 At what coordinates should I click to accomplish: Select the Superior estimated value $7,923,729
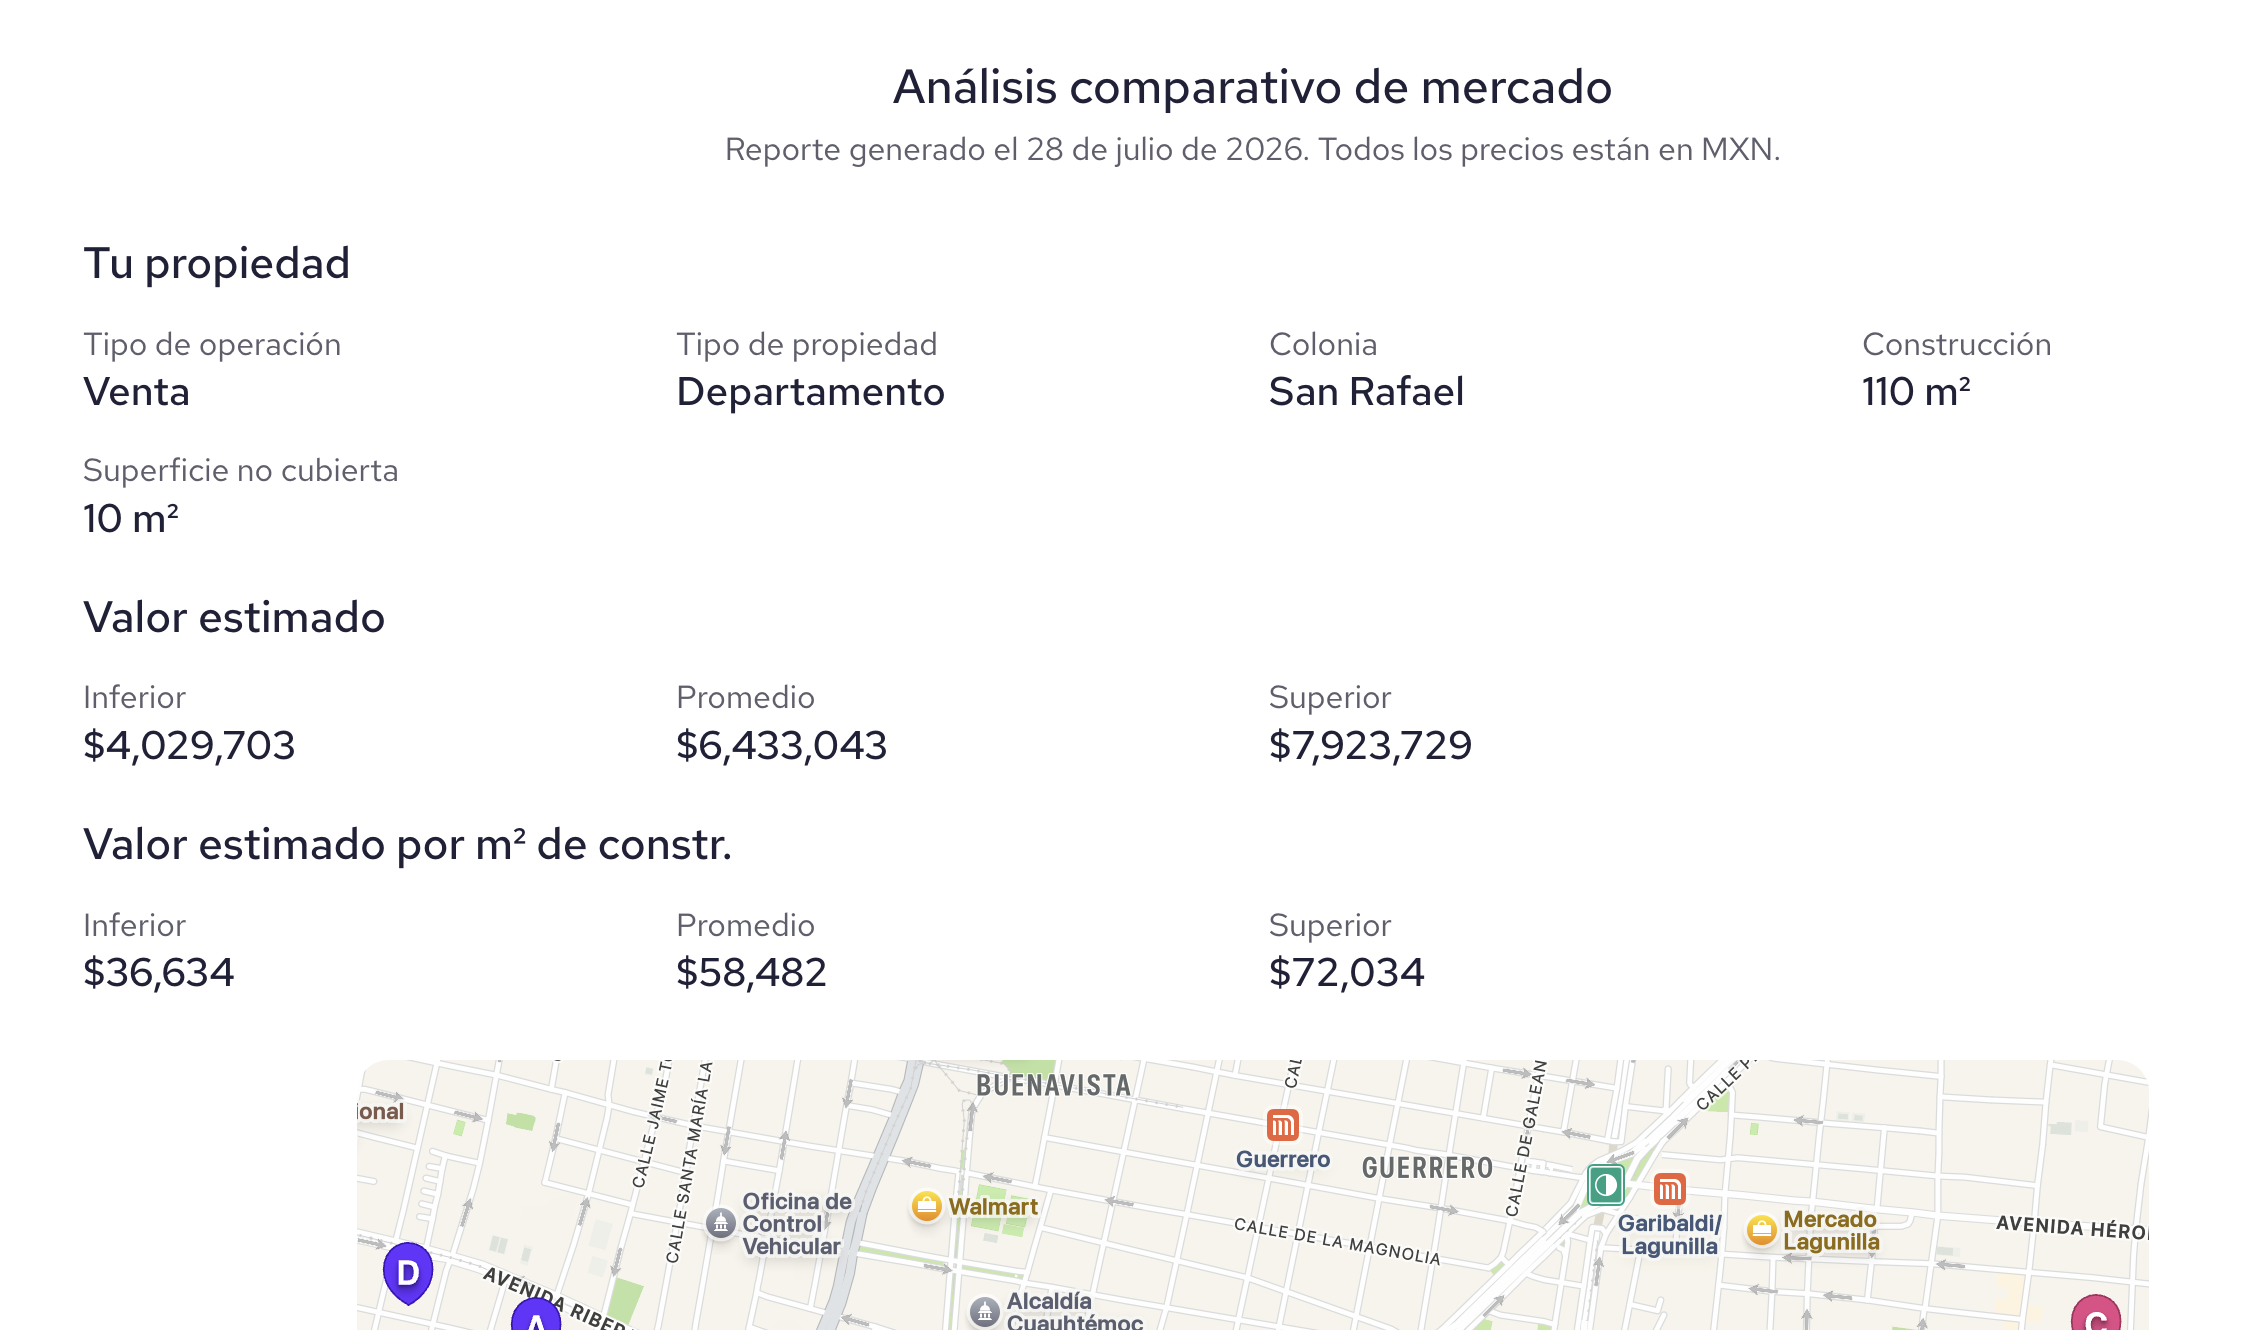1370,745
